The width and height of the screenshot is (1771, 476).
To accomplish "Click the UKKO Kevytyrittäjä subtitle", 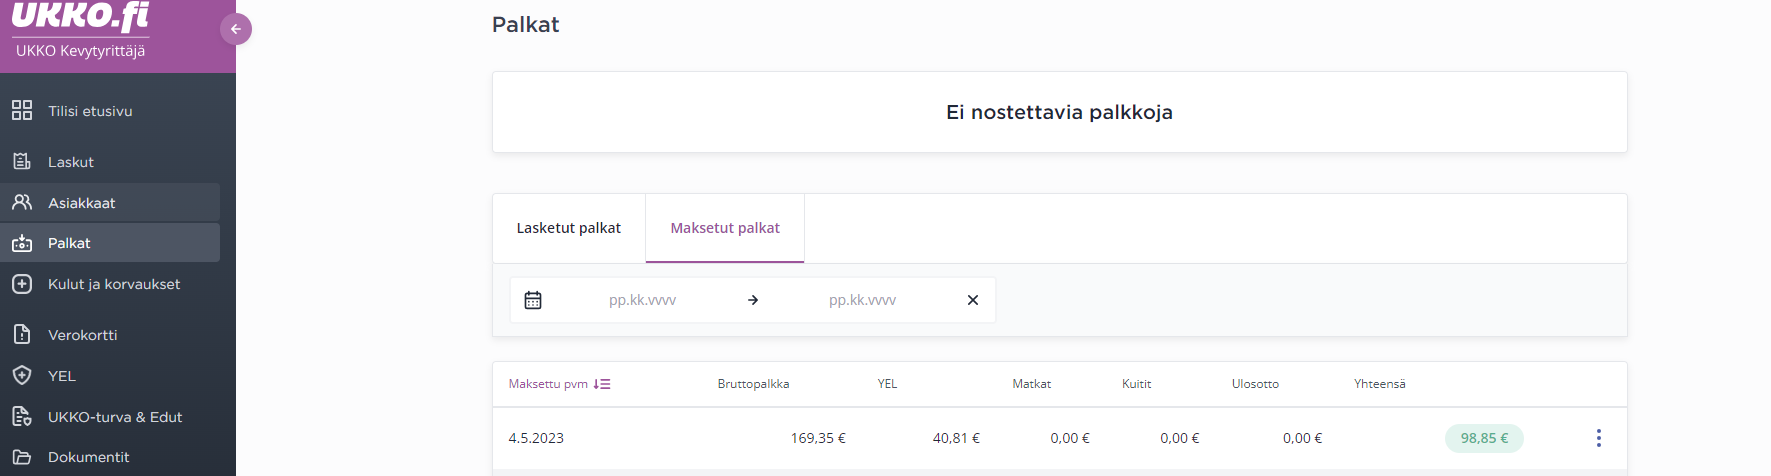I will point(80,51).
